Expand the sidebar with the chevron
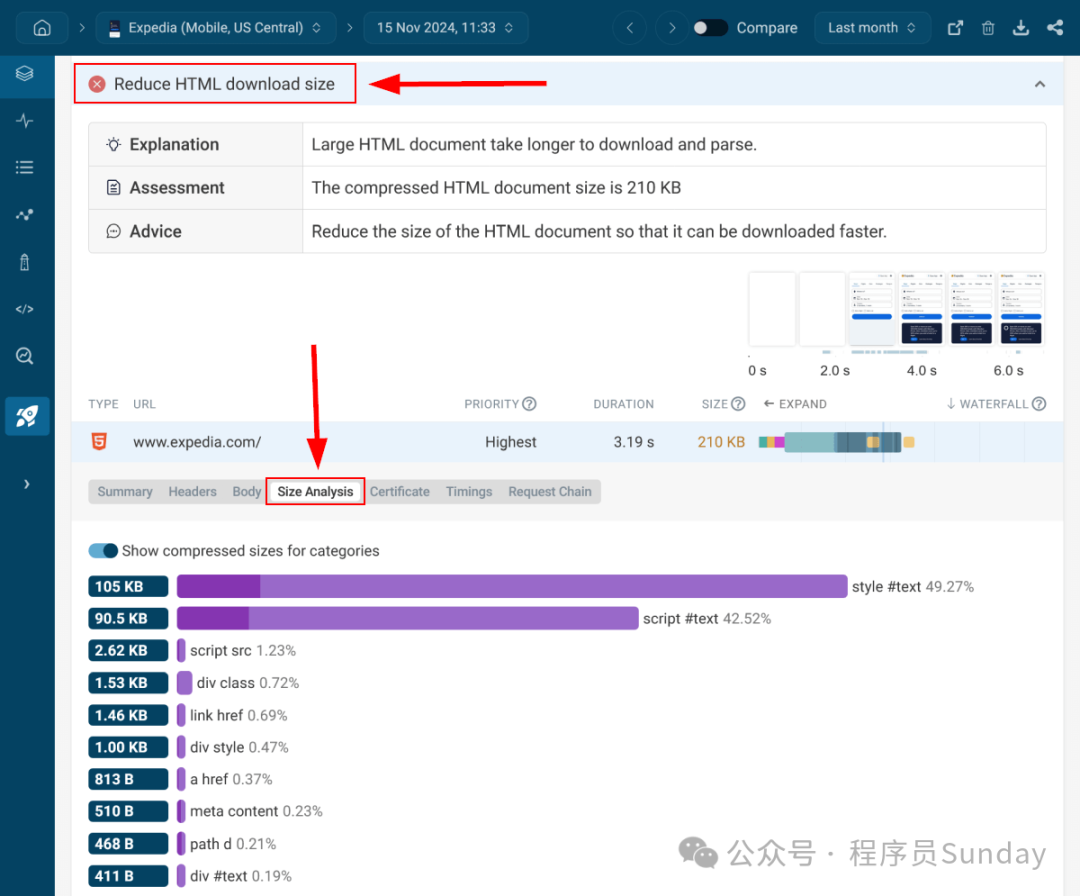 [x=26, y=484]
